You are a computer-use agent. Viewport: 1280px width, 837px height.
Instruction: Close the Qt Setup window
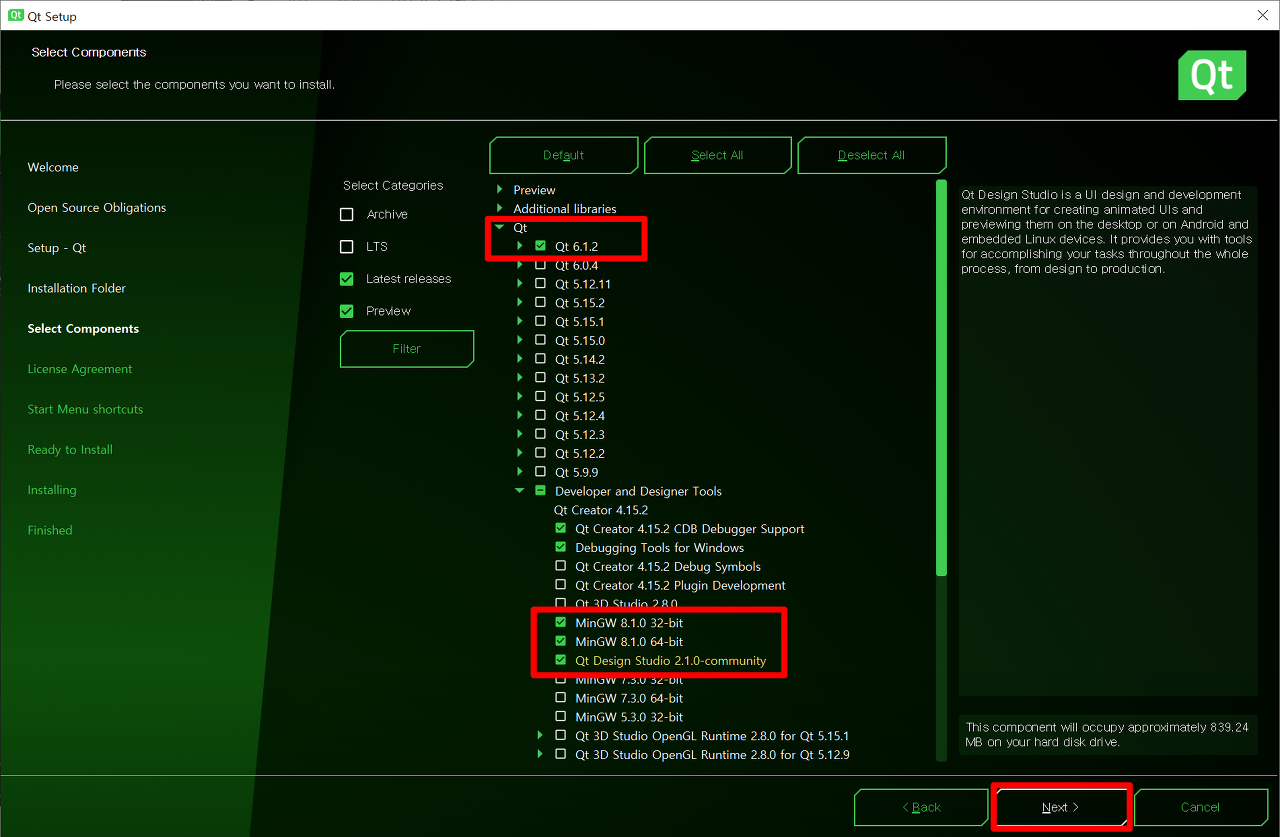[1263, 16]
